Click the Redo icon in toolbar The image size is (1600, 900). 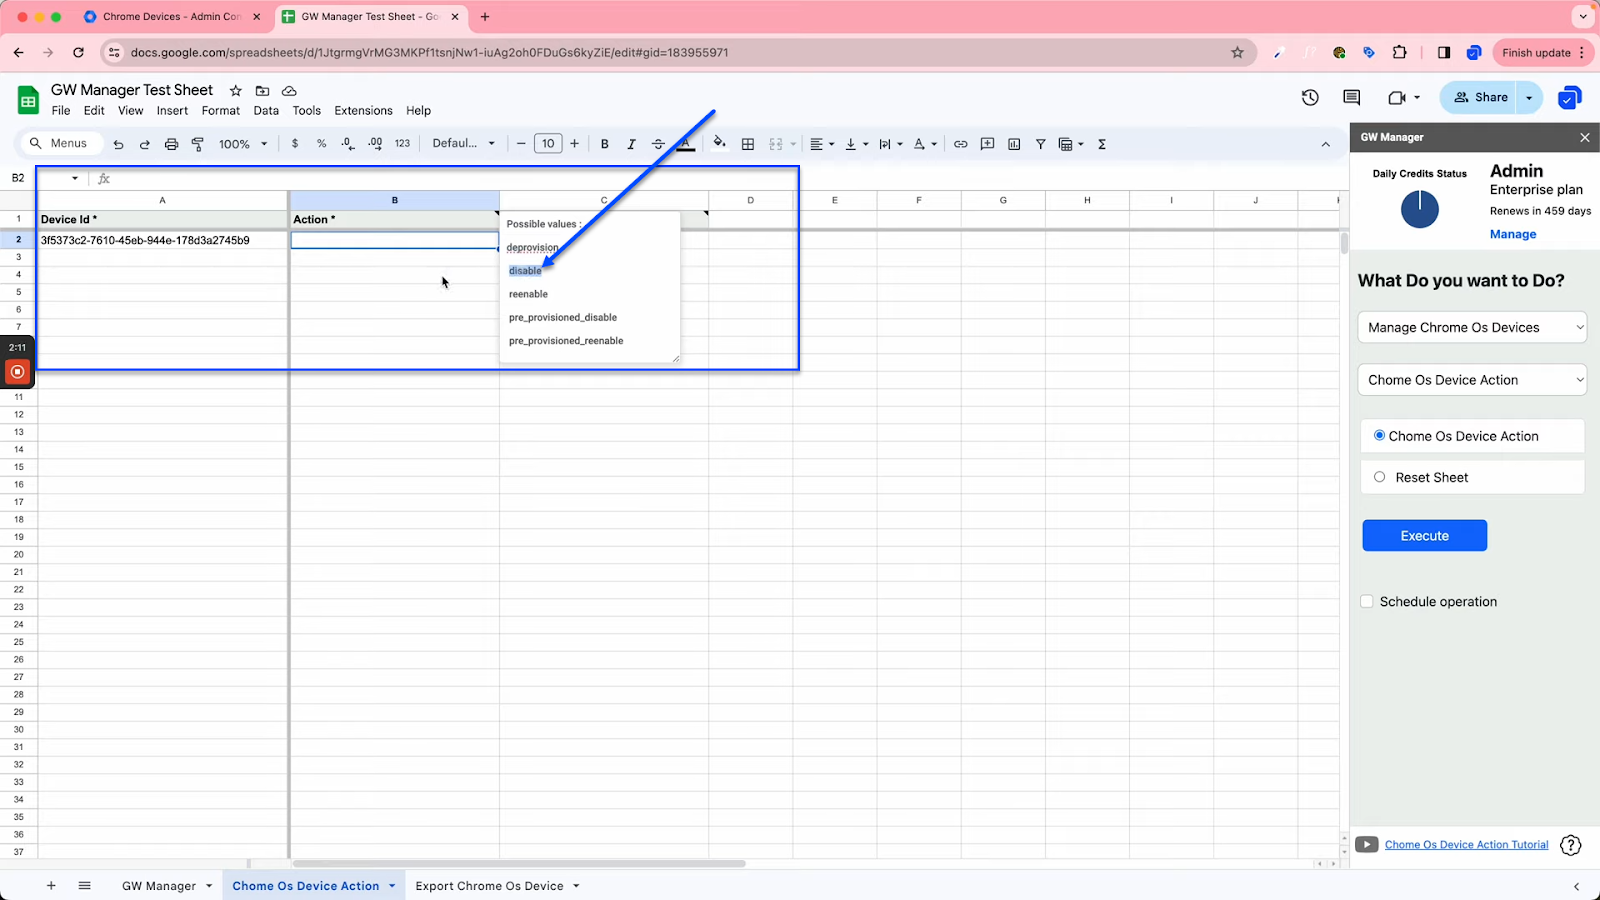pos(144,144)
